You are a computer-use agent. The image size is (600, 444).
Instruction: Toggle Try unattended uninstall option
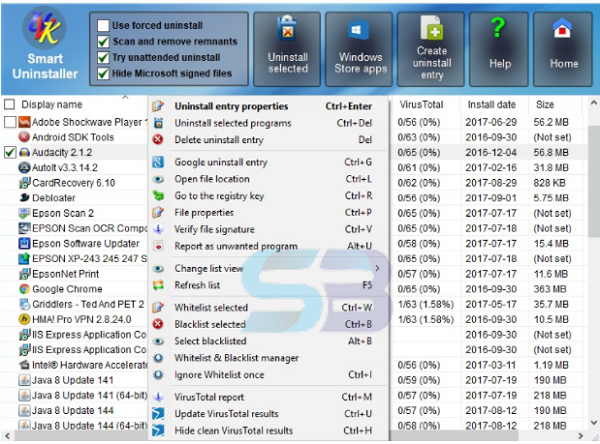click(x=103, y=57)
